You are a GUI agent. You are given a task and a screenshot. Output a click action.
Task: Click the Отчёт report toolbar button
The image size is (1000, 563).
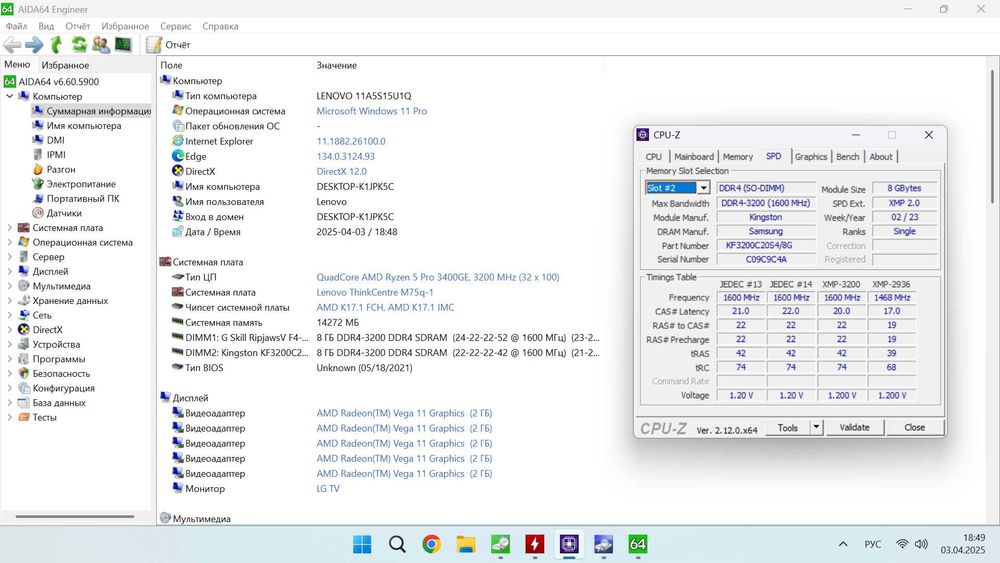pos(168,45)
